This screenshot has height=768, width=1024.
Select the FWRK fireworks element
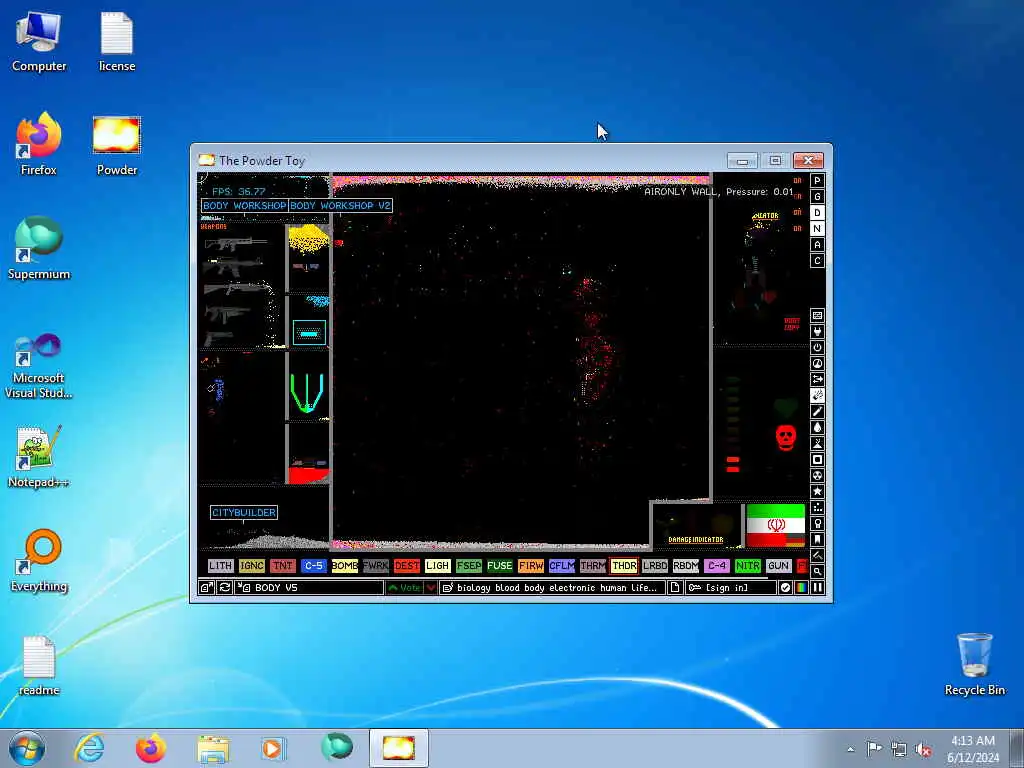pos(376,566)
